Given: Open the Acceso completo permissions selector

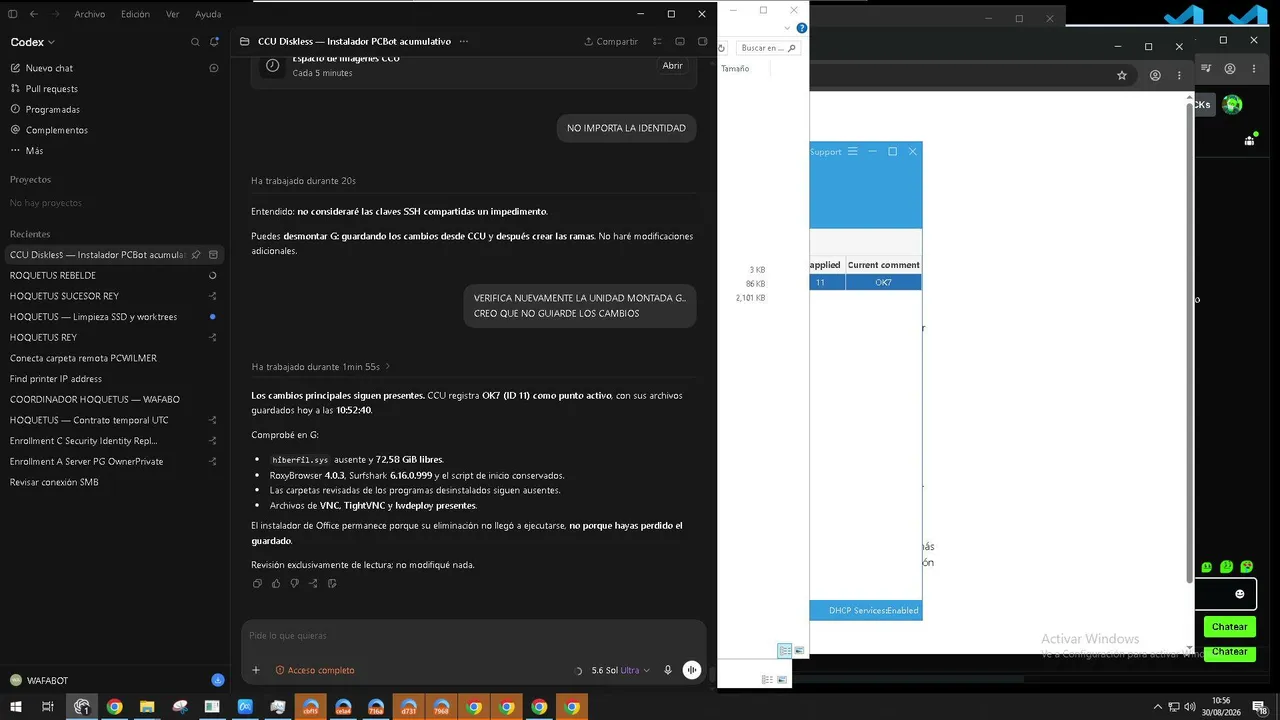Looking at the screenshot, I should (315, 670).
